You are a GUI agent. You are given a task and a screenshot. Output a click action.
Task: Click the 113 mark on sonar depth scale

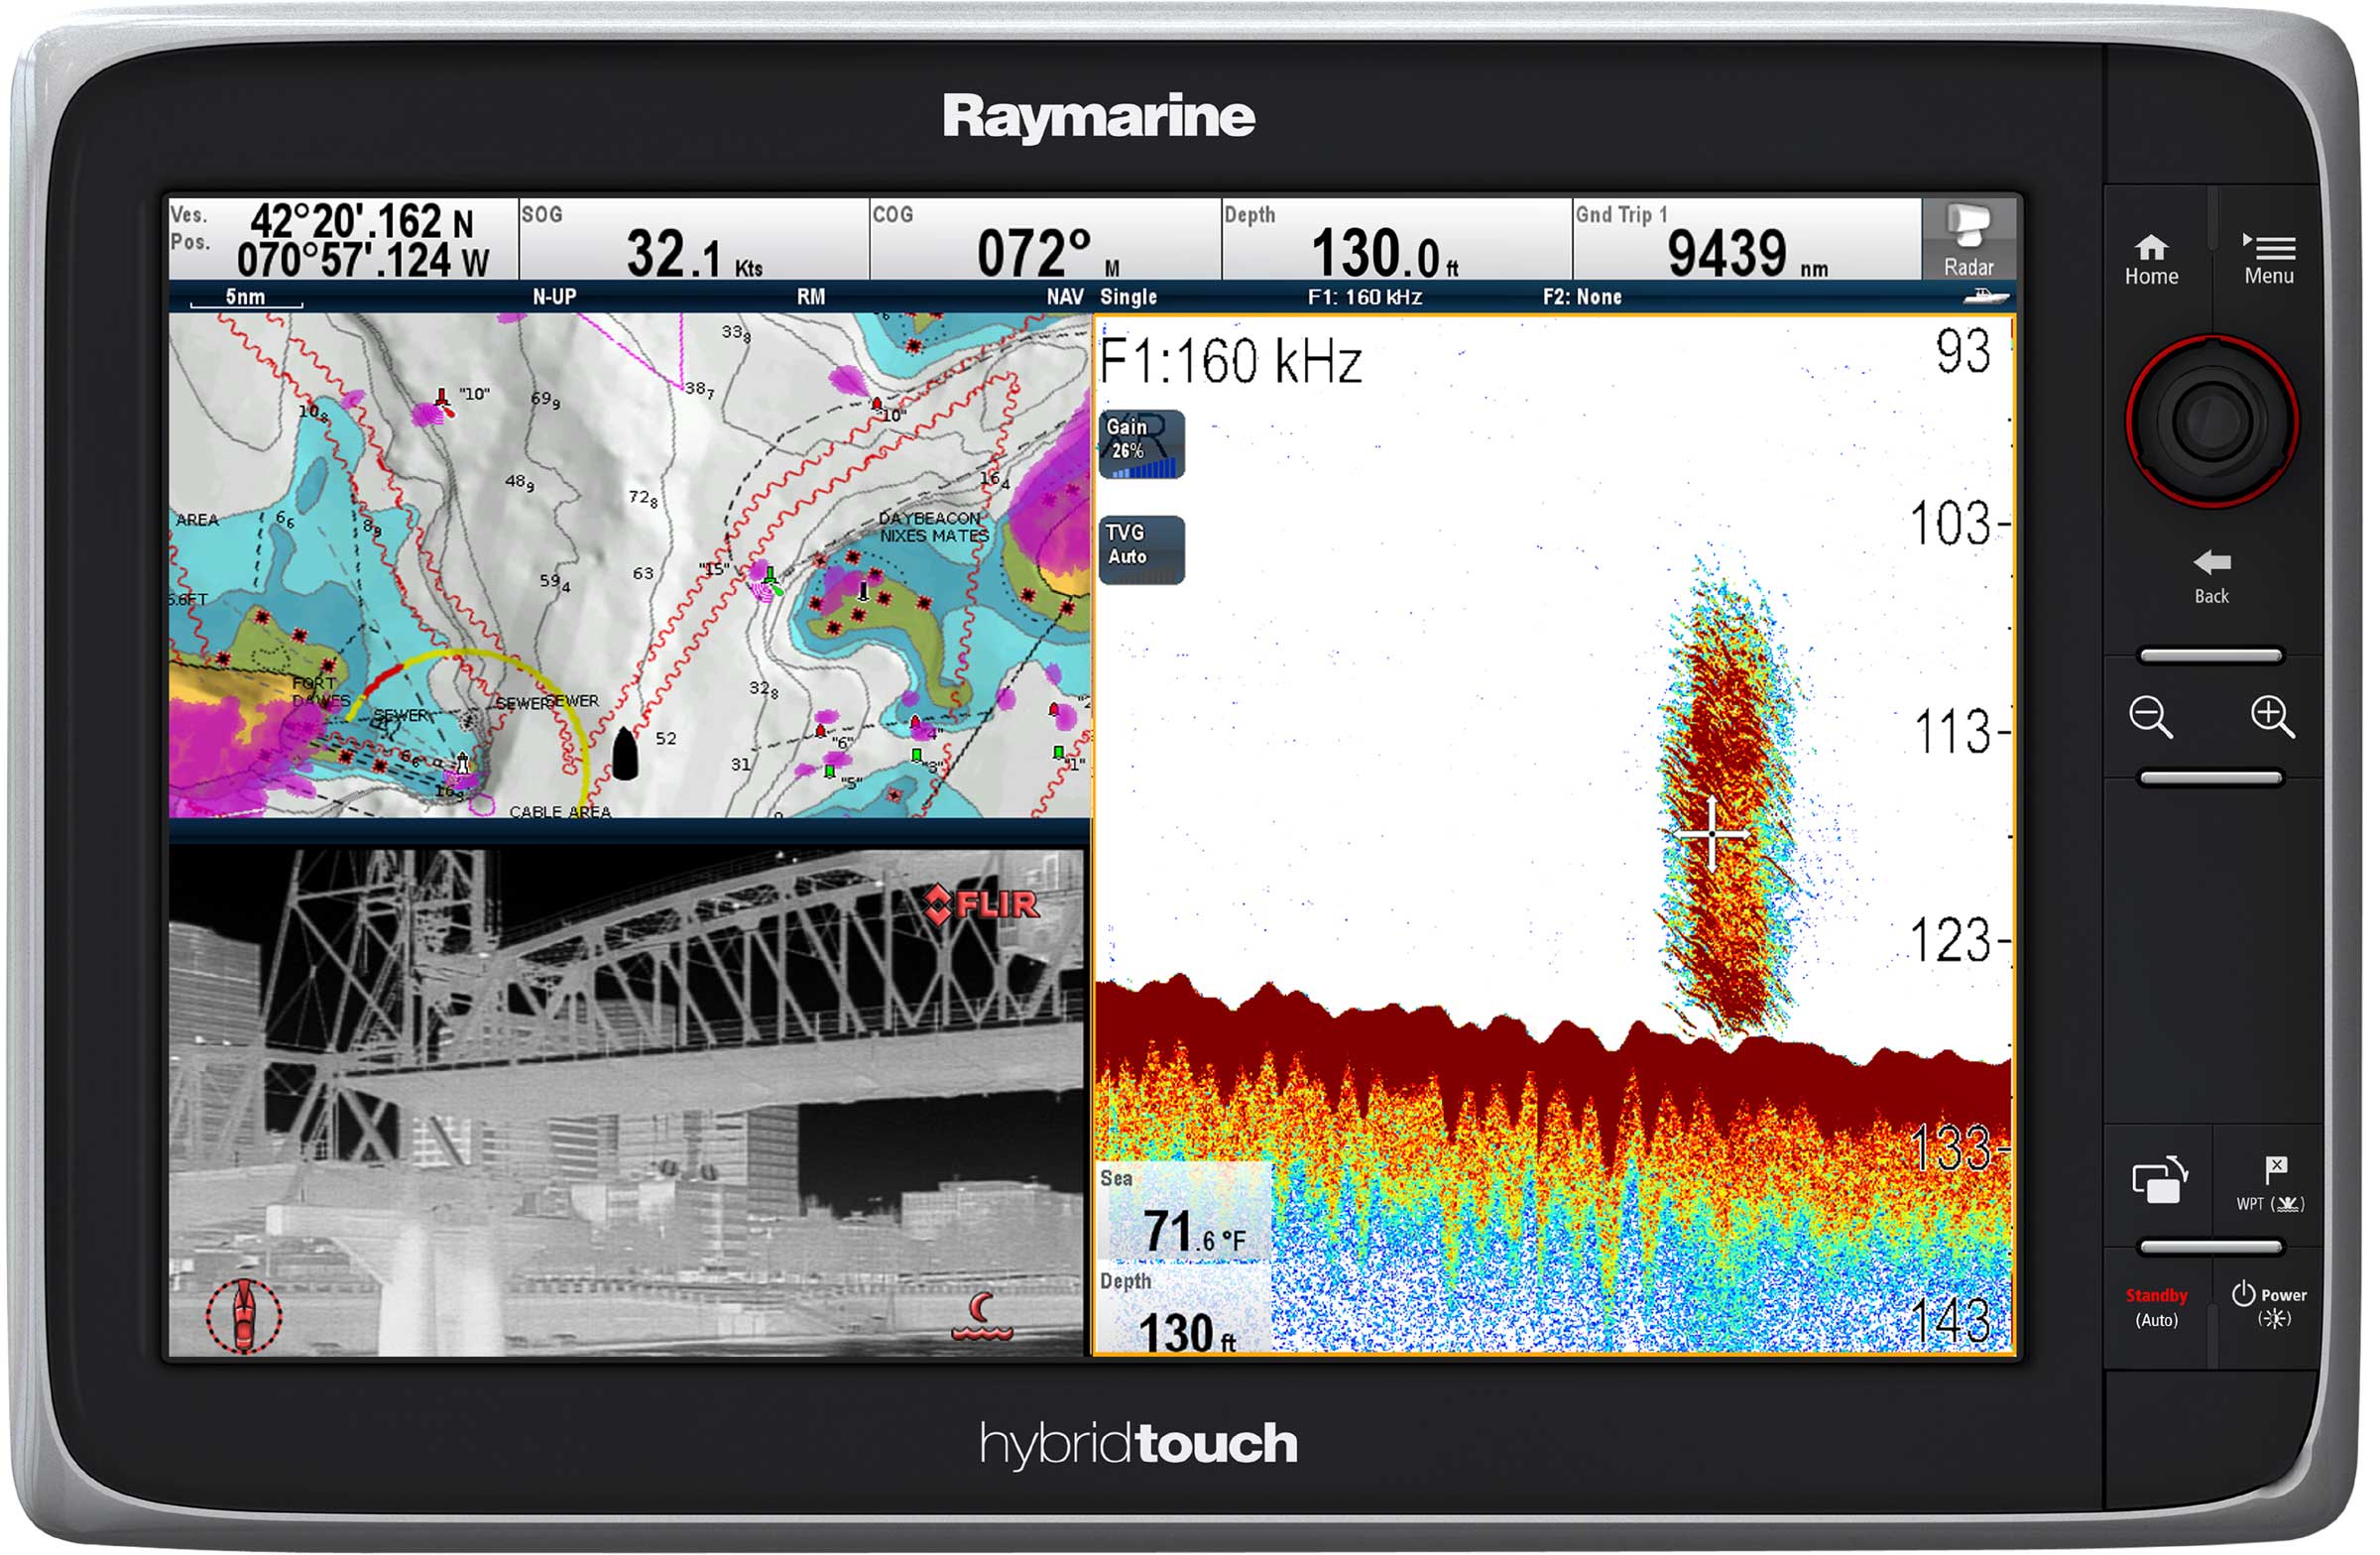coord(1951,731)
